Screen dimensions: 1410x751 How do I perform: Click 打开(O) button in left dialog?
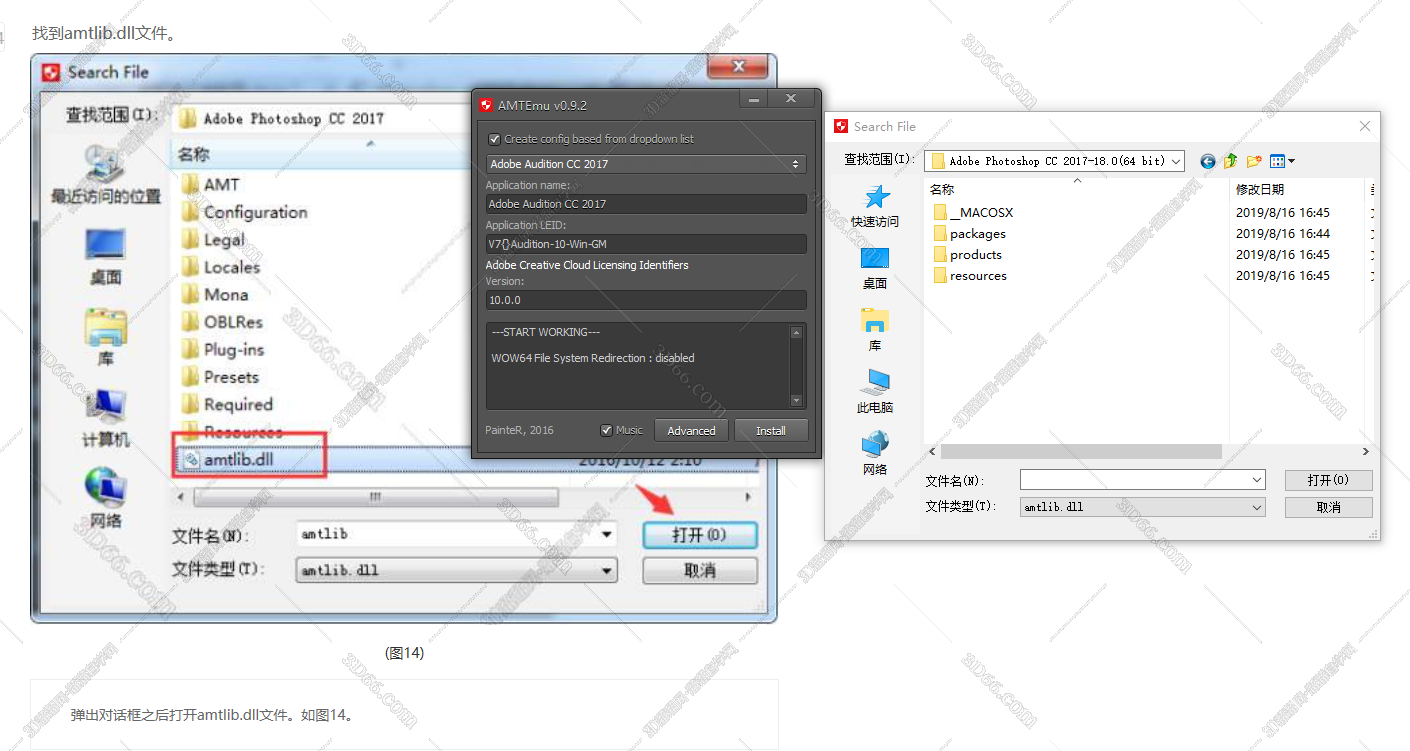click(x=700, y=535)
